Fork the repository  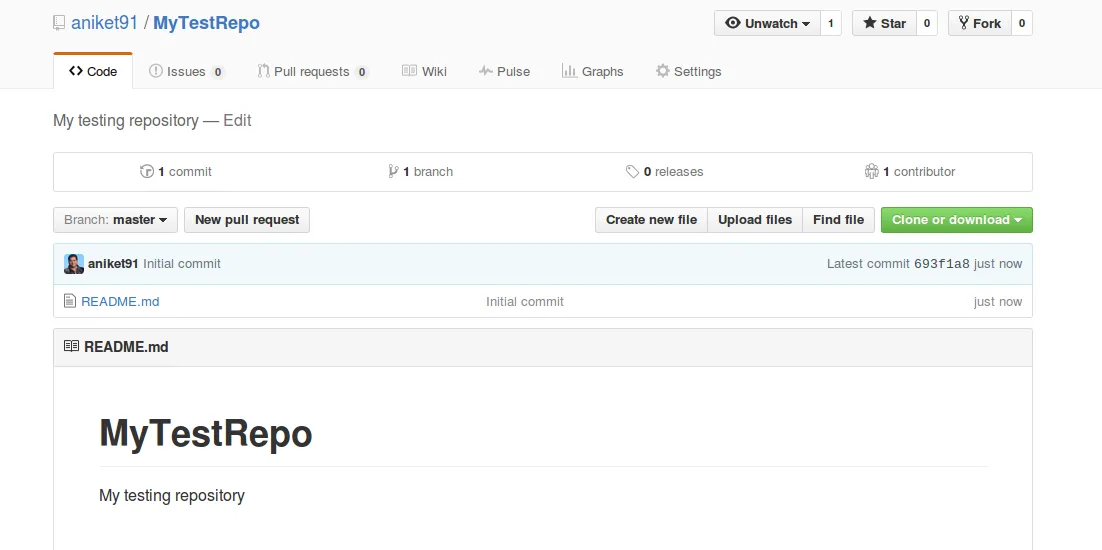pyautogui.click(x=980, y=23)
